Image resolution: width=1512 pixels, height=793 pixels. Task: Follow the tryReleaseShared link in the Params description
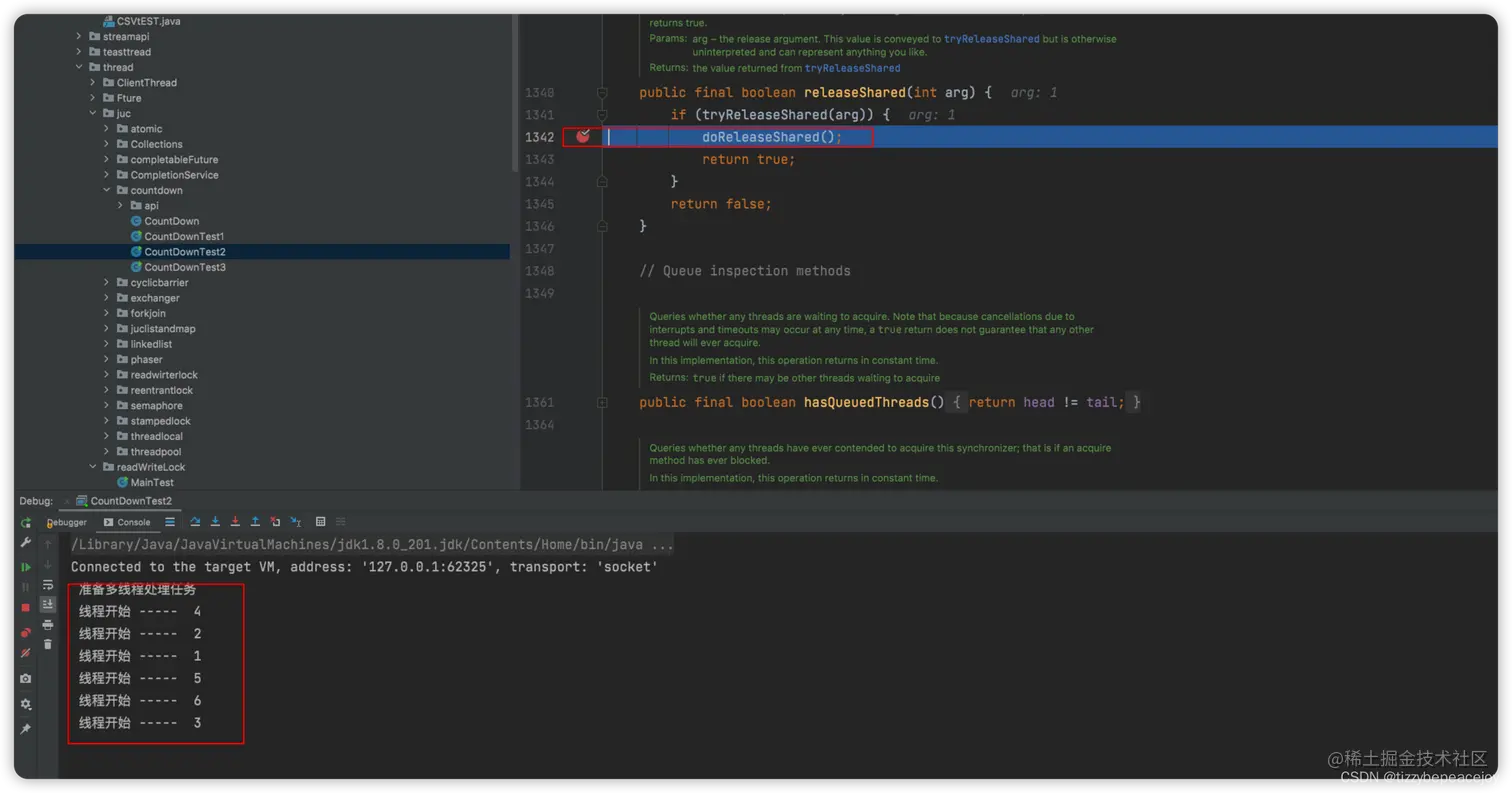click(992, 39)
